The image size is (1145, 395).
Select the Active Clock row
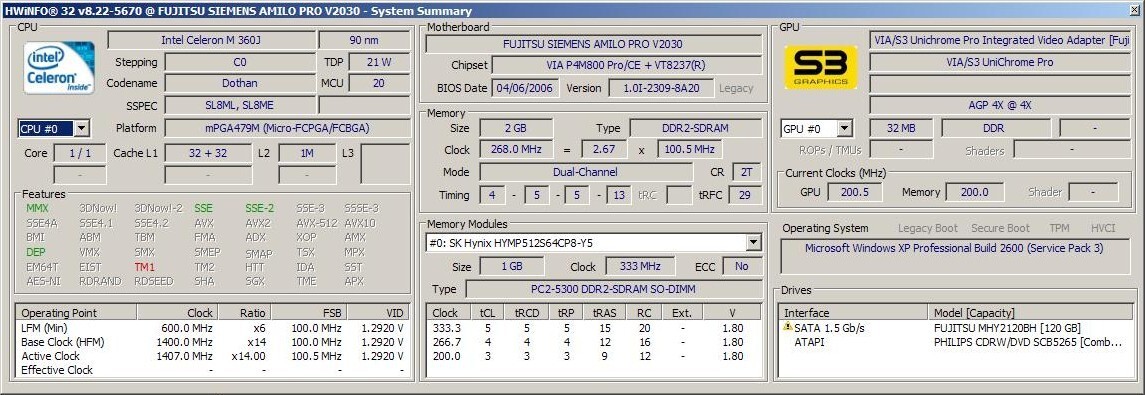tap(212, 356)
